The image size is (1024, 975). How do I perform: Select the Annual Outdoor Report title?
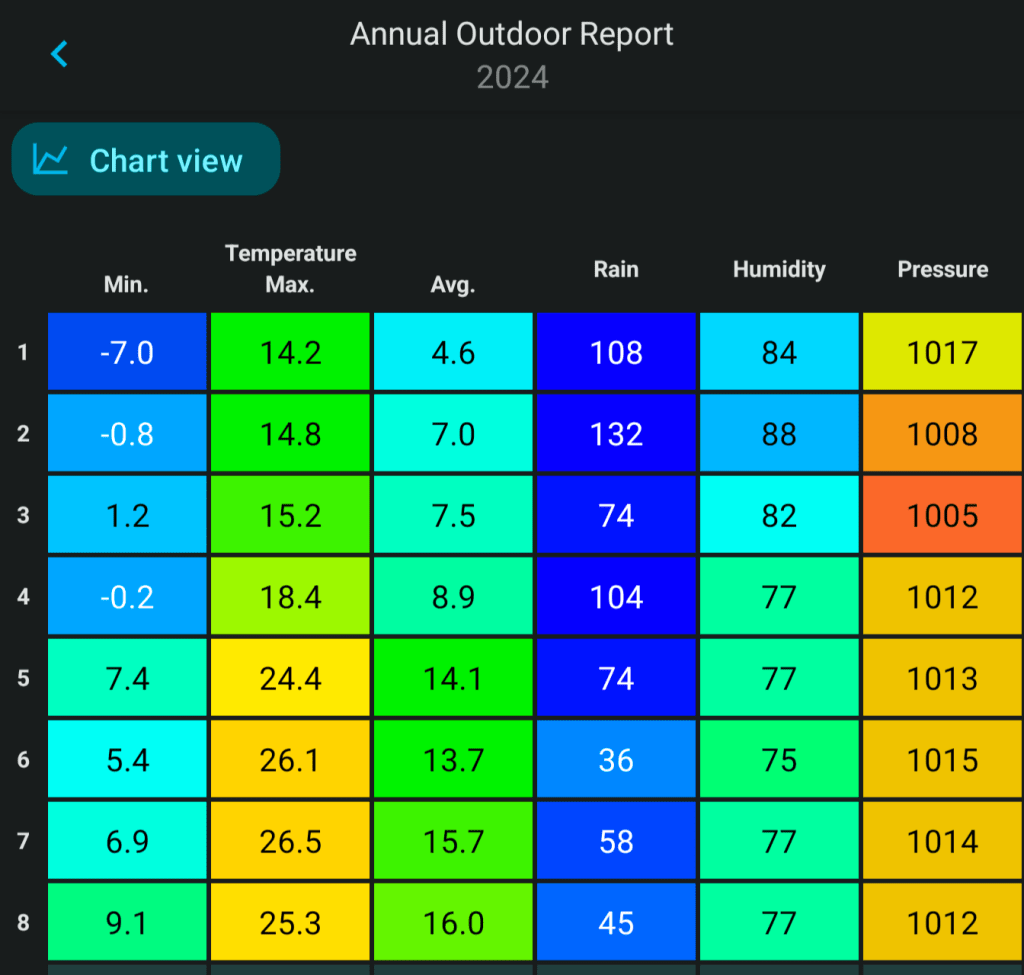pyautogui.click(x=511, y=34)
